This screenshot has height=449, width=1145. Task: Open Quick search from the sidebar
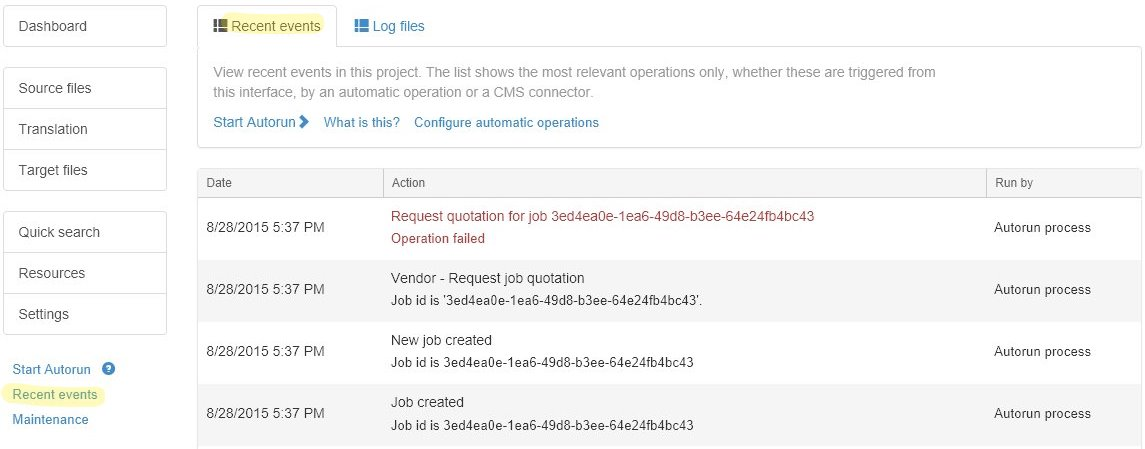pos(85,232)
